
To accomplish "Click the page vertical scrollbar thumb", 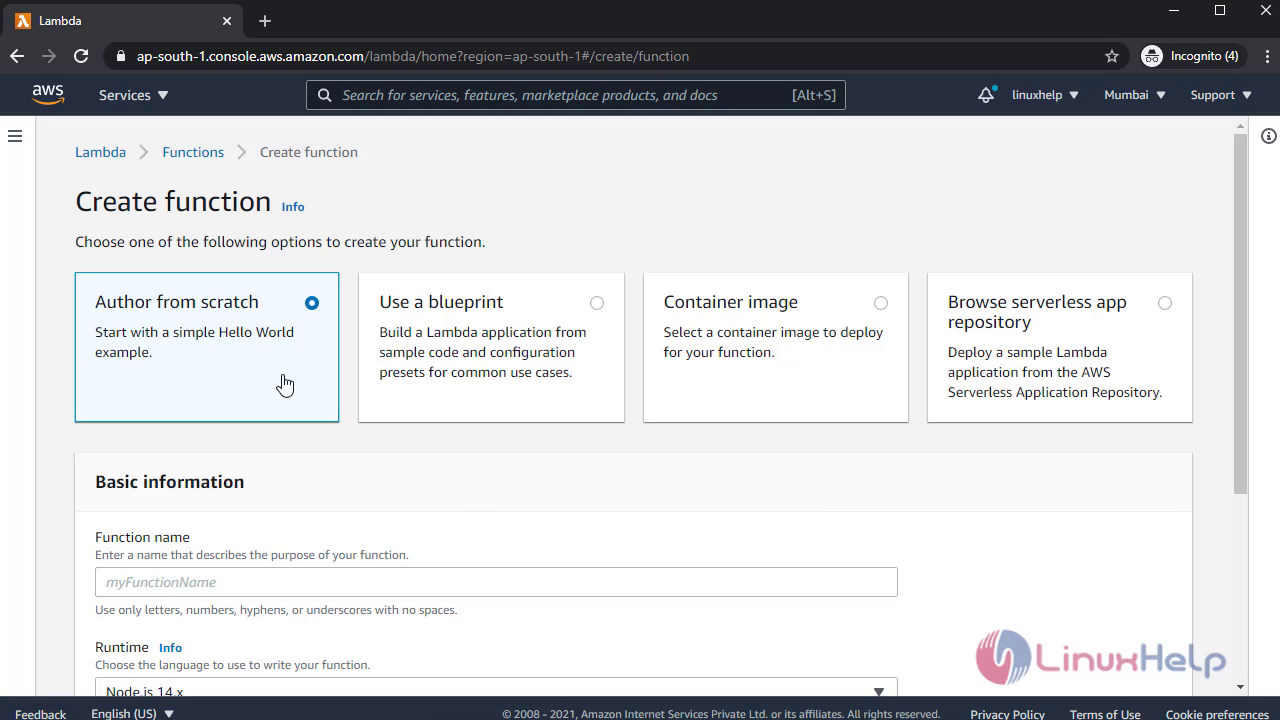I will (1240, 314).
